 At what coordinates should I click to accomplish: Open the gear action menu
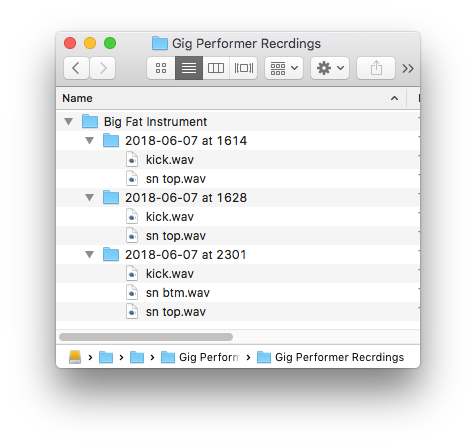click(x=330, y=68)
